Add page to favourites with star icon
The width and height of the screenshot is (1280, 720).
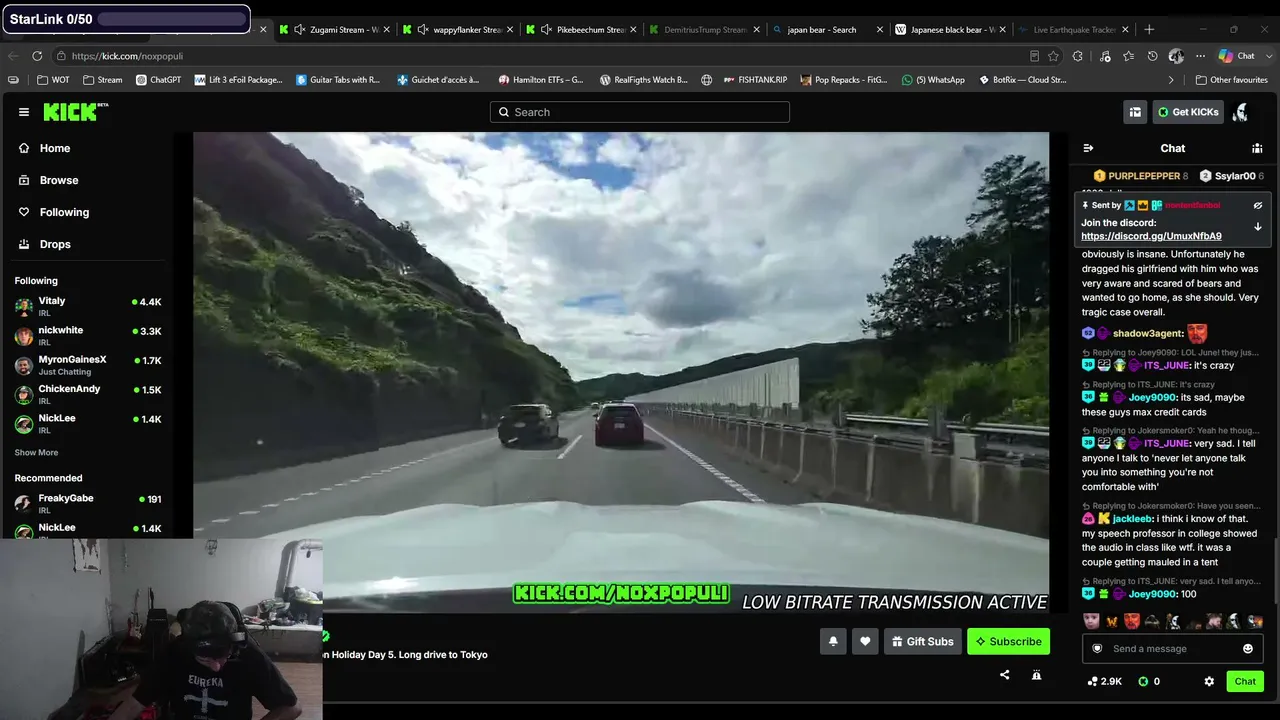[1053, 56]
